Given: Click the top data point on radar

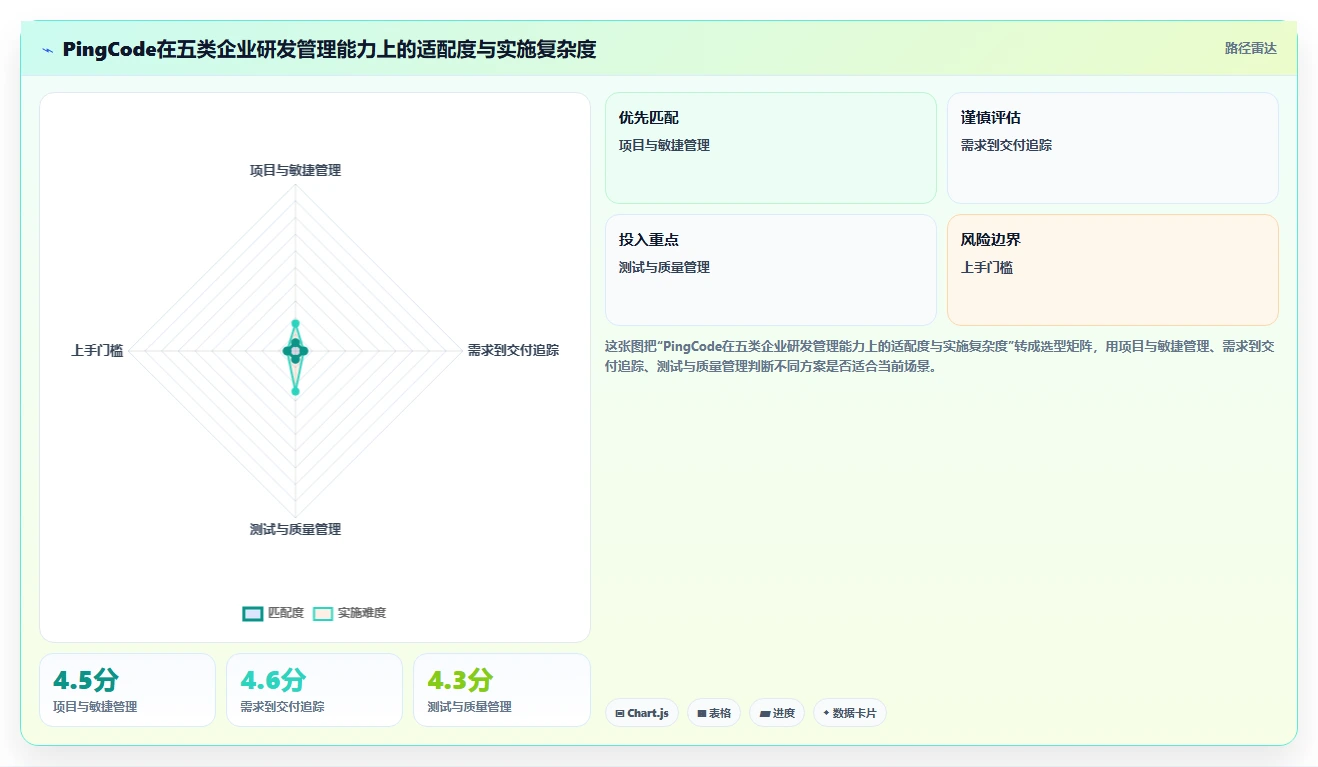Looking at the screenshot, I should (295, 323).
